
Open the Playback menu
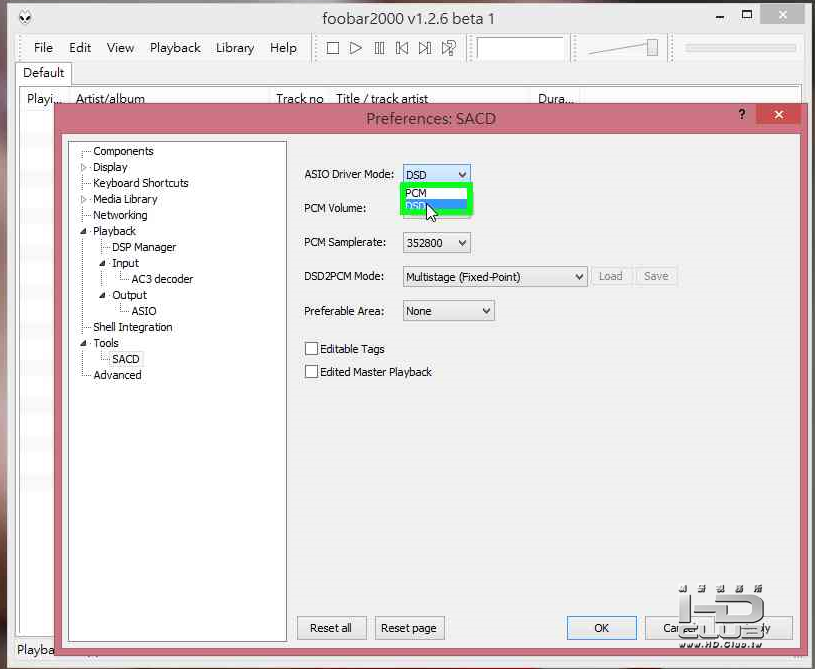pyautogui.click(x=175, y=48)
